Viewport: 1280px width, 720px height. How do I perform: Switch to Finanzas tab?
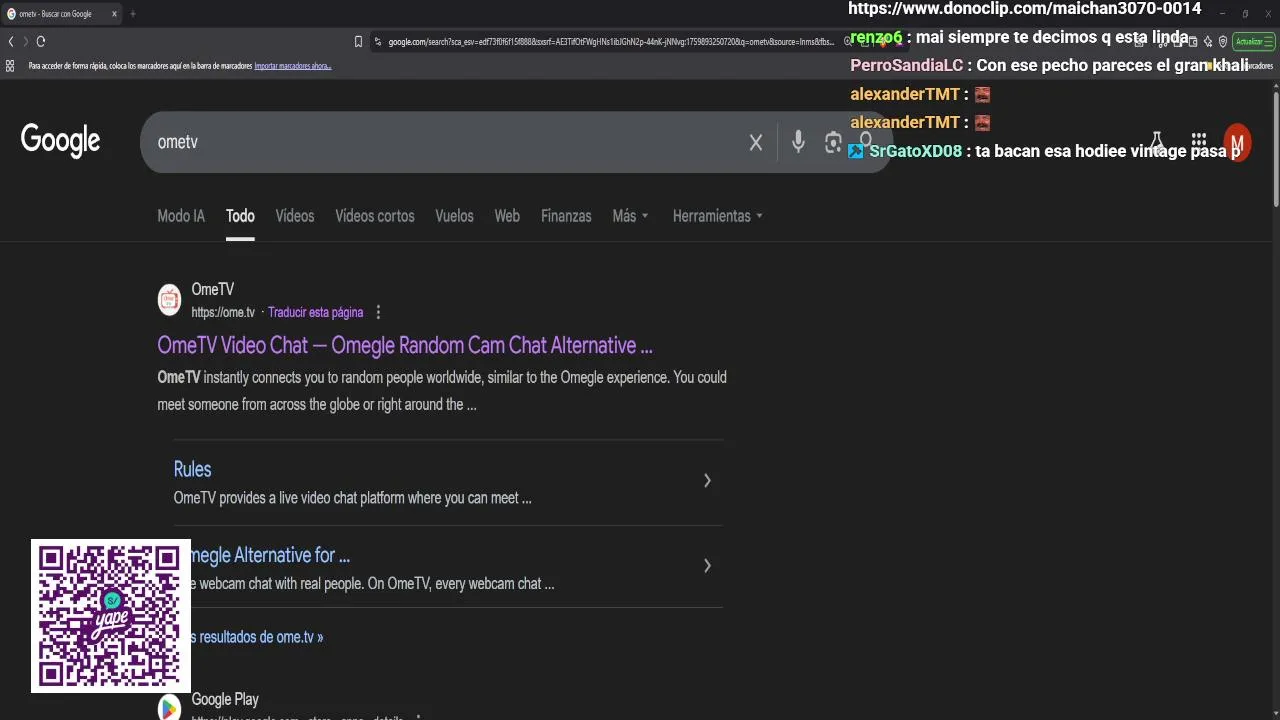click(566, 216)
